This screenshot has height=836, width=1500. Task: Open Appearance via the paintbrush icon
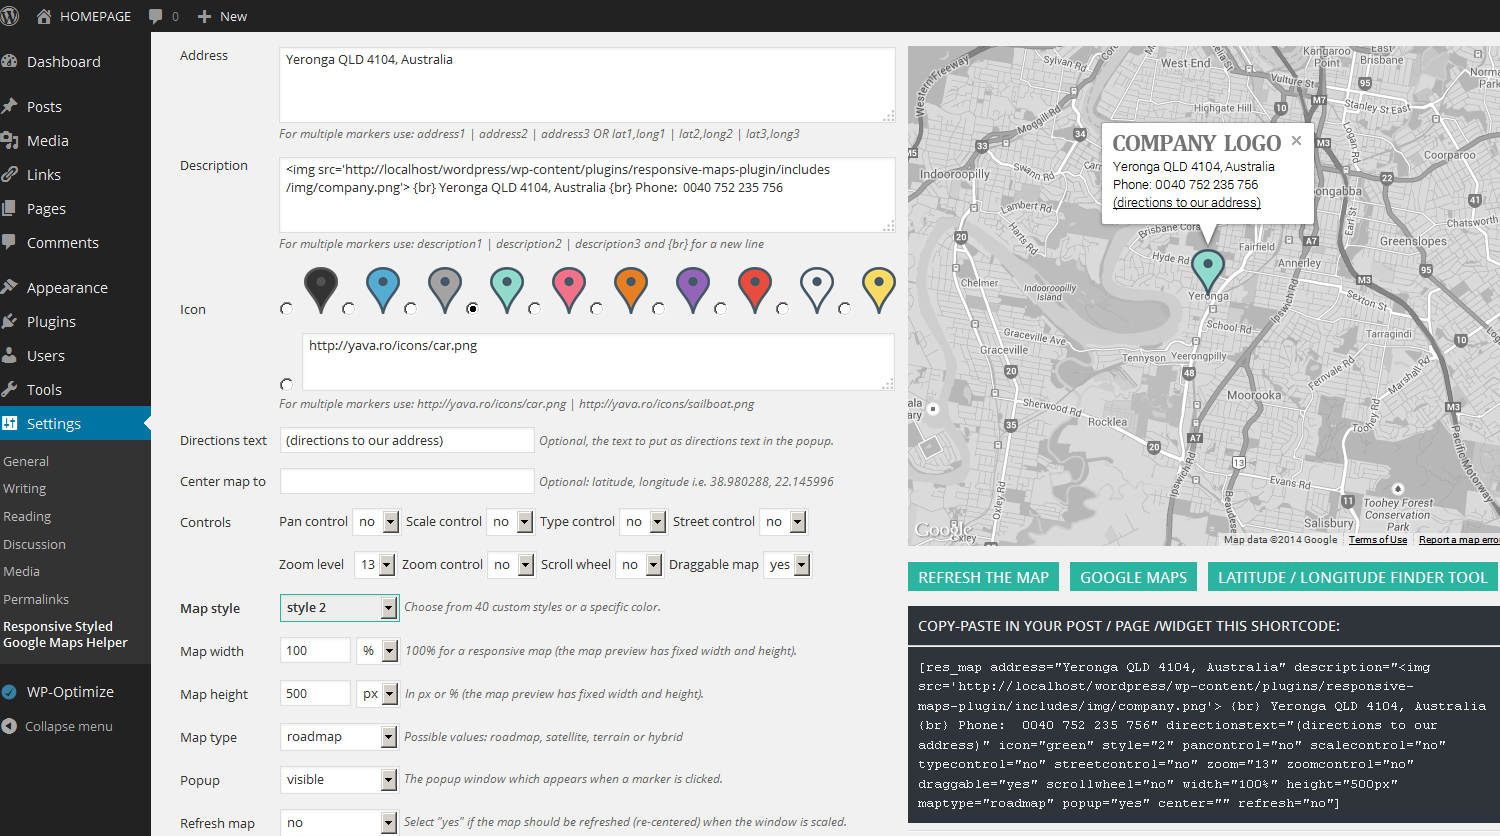click(10, 287)
